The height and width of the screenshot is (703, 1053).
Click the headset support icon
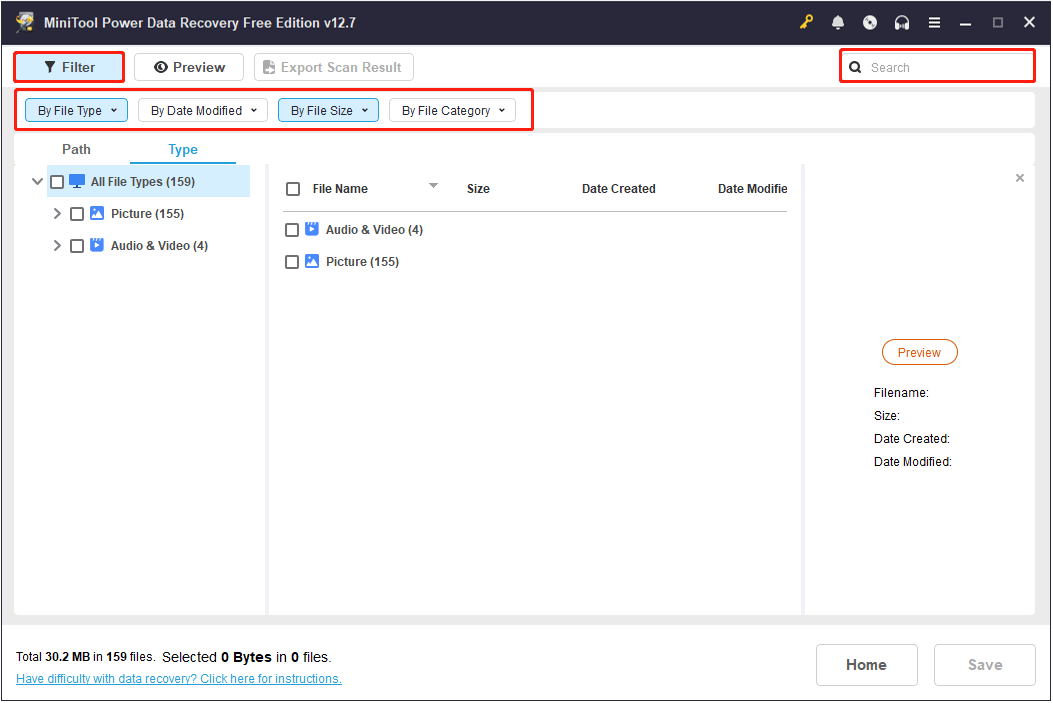901,21
